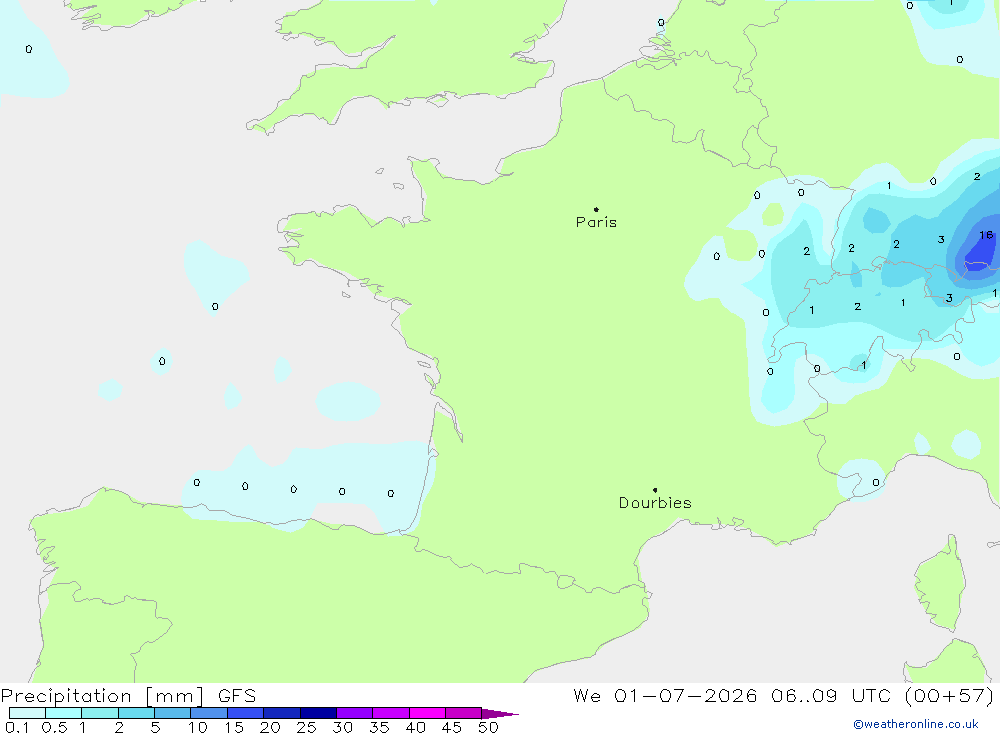Click the '50' legend scale label
The height and width of the screenshot is (733, 1000).
(488, 727)
